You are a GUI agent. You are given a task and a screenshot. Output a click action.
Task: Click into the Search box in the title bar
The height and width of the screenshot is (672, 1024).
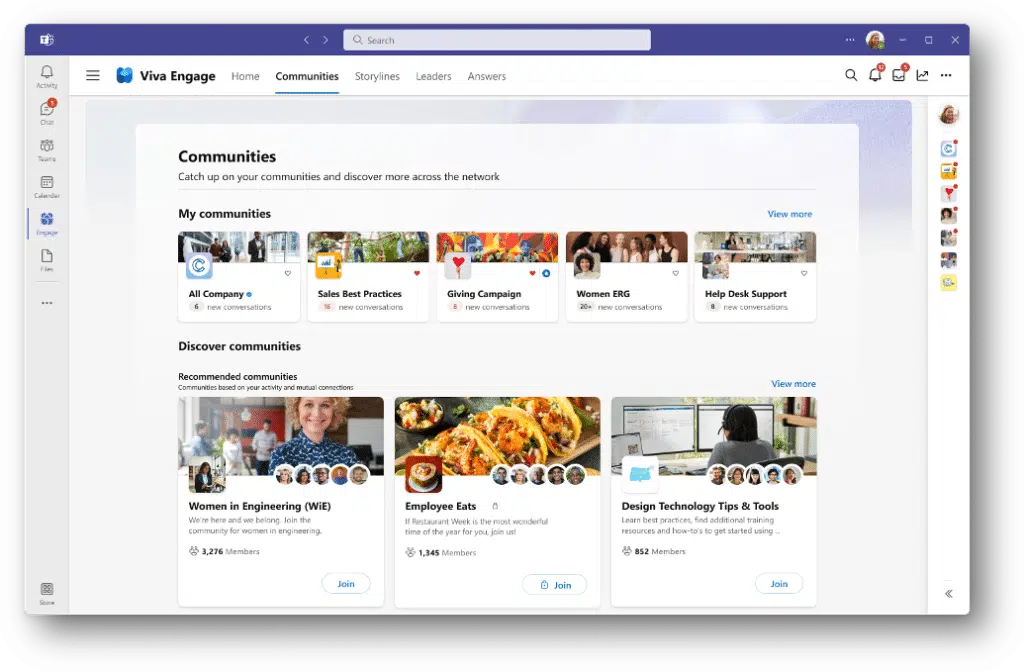pos(497,40)
